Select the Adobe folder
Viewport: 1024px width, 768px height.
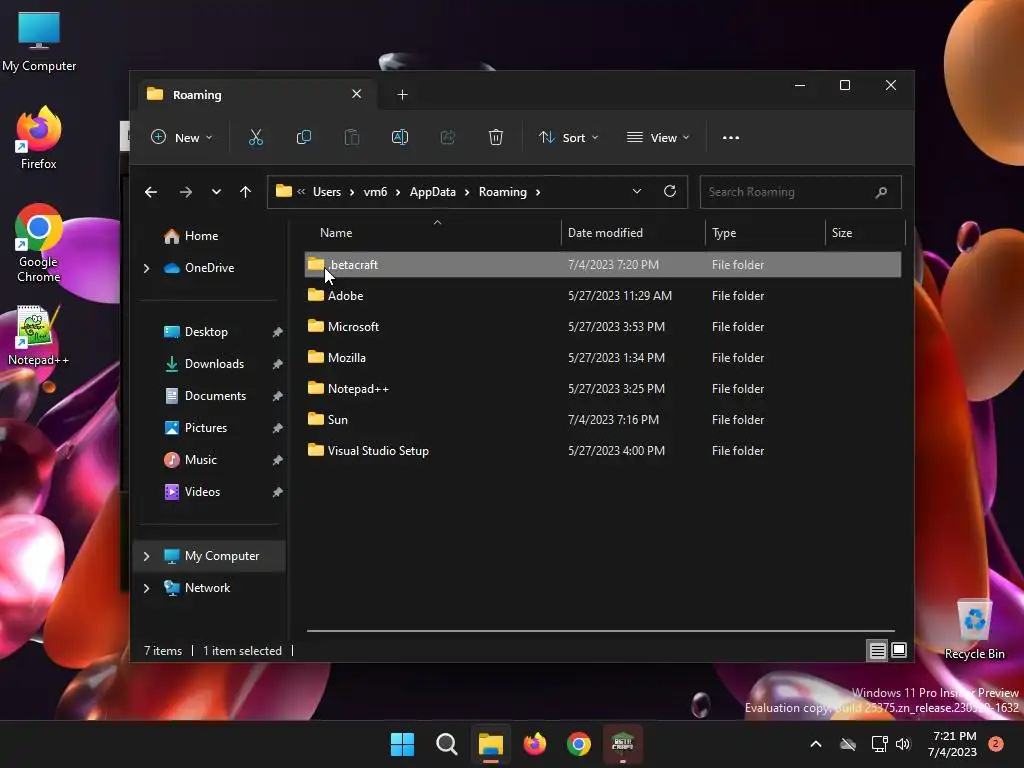pyautogui.click(x=603, y=296)
